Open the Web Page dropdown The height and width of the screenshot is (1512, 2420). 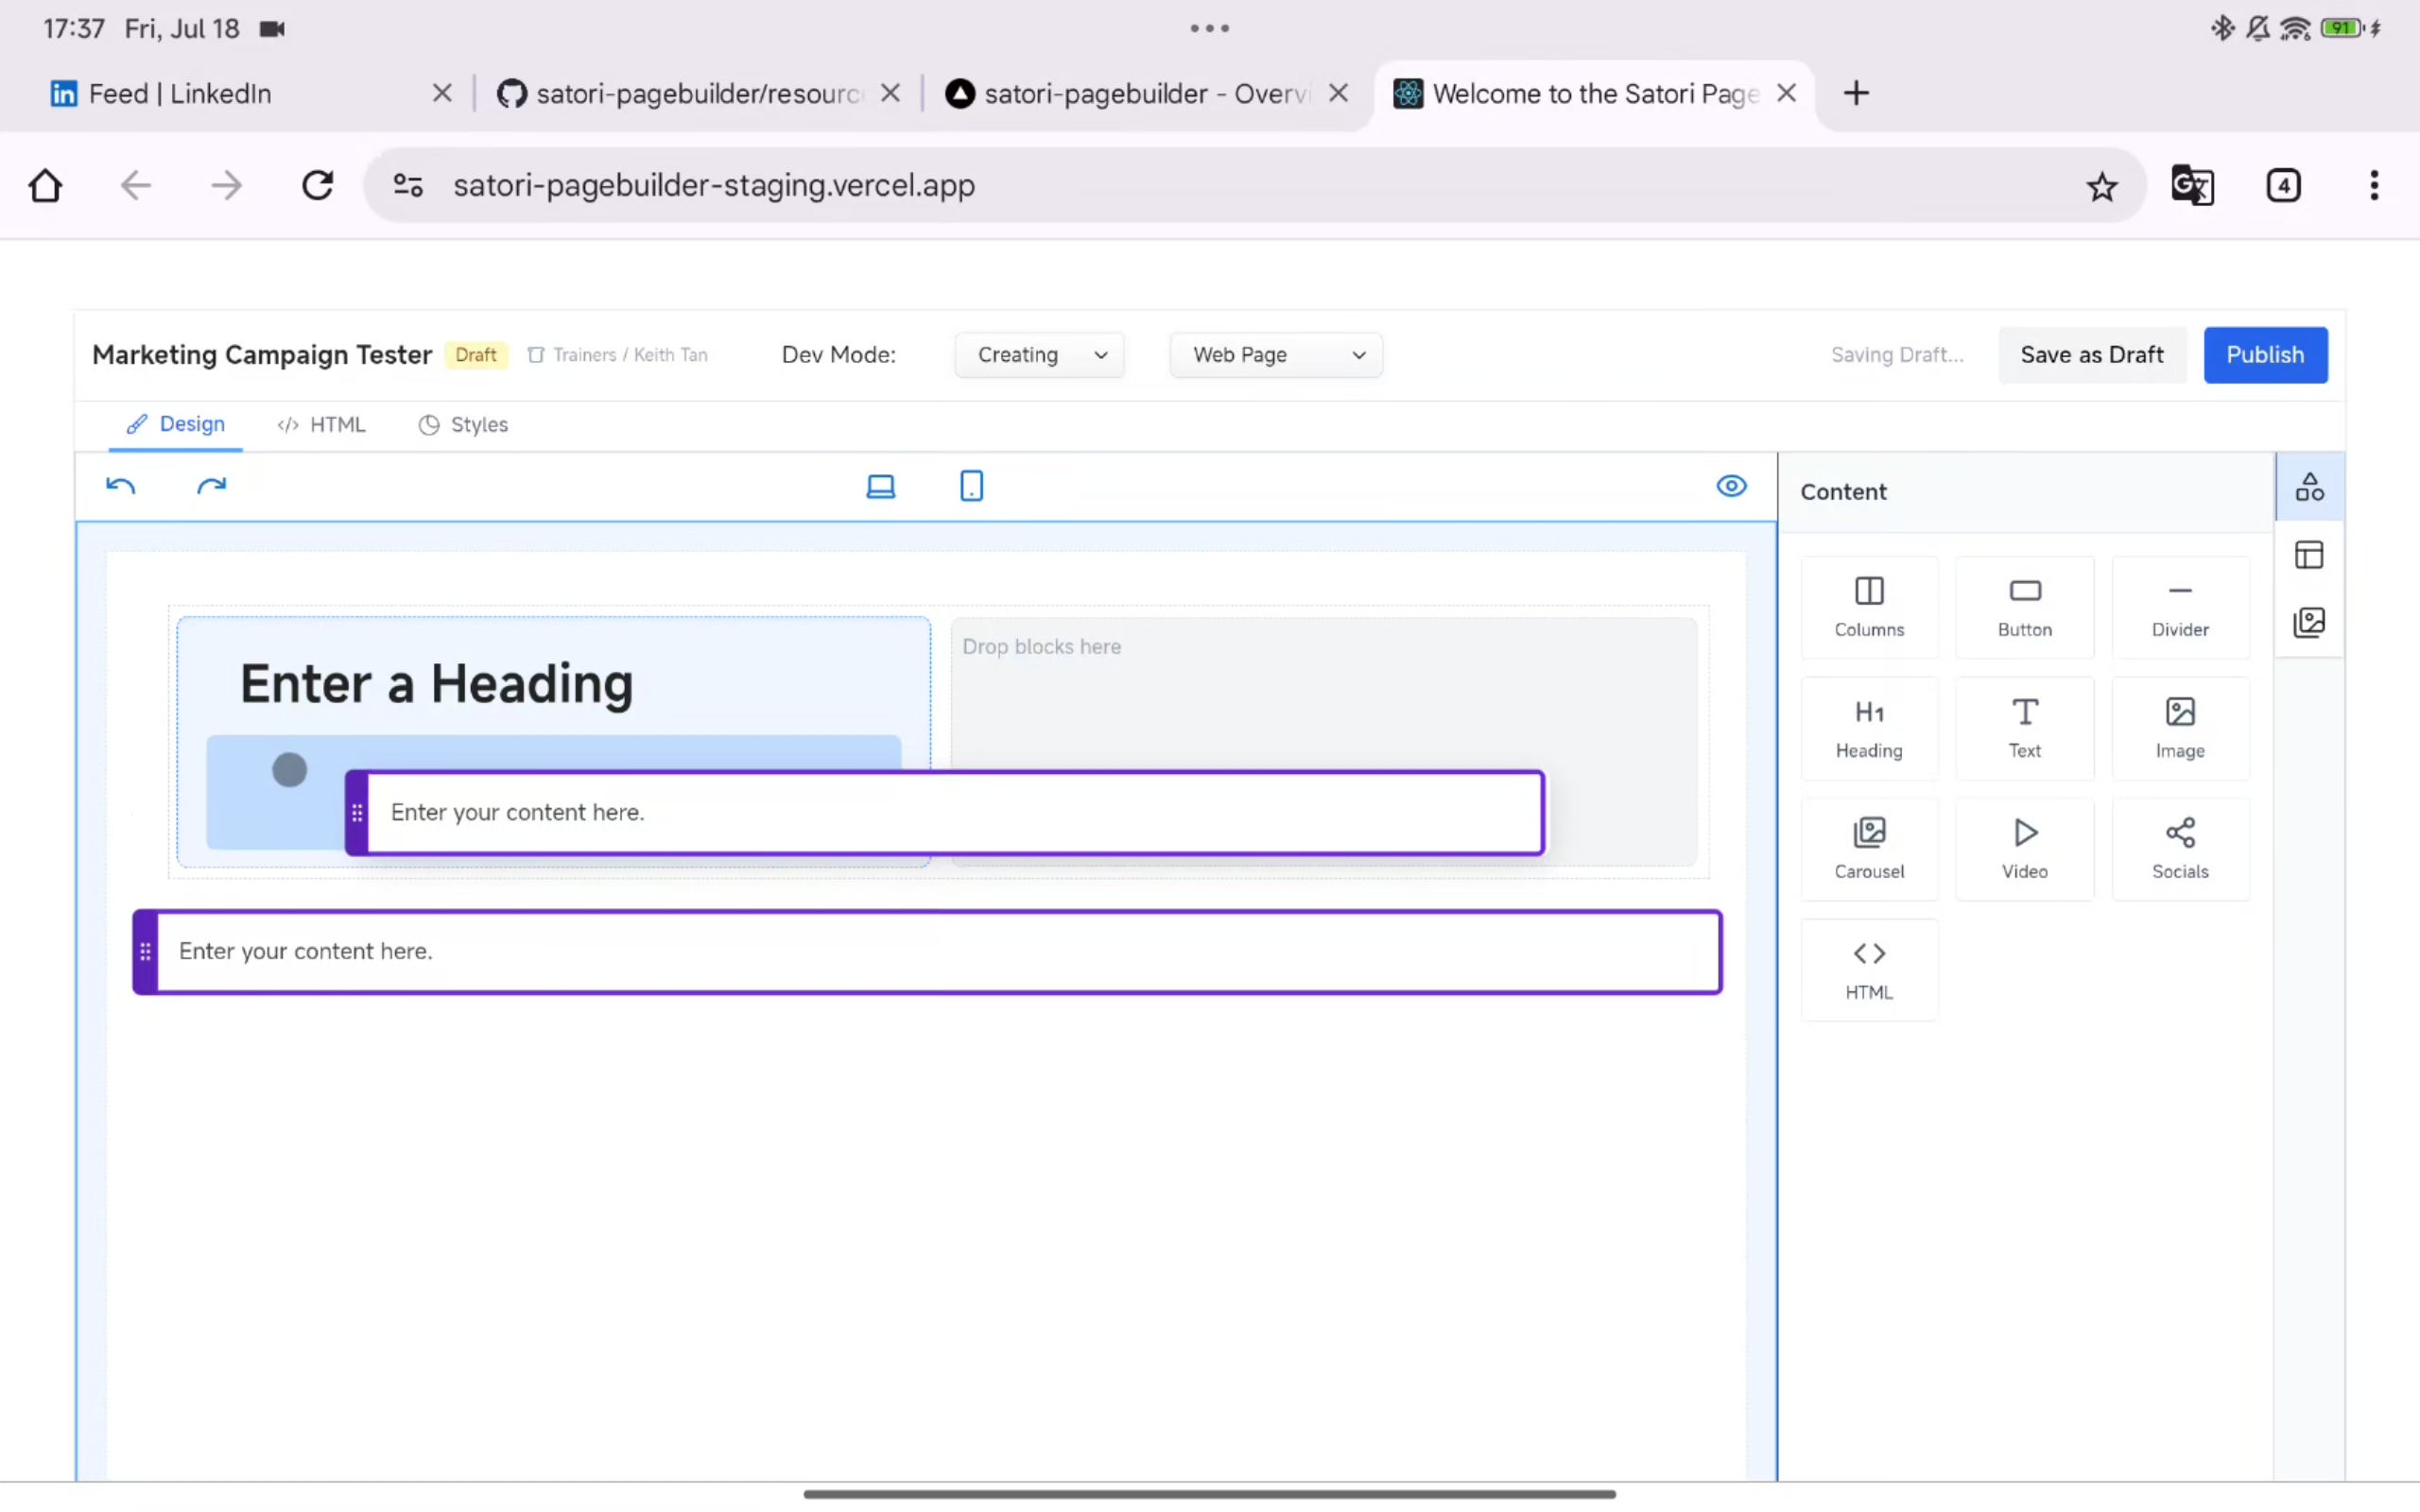coord(1275,354)
